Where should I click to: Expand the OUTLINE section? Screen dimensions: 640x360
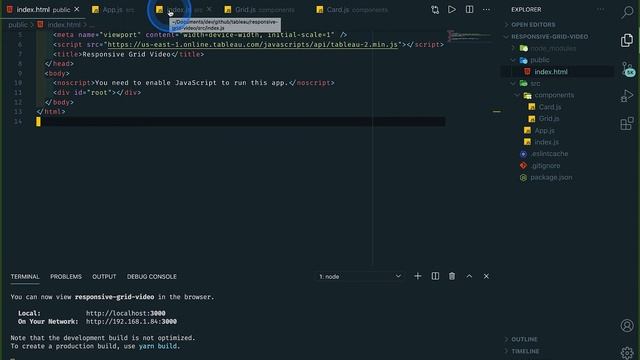[x=524, y=339]
